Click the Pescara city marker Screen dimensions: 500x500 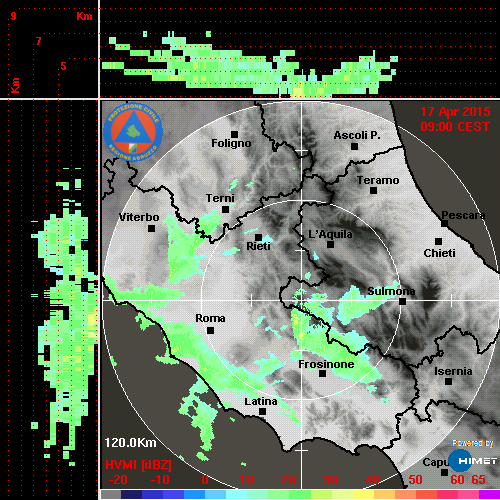(445, 224)
